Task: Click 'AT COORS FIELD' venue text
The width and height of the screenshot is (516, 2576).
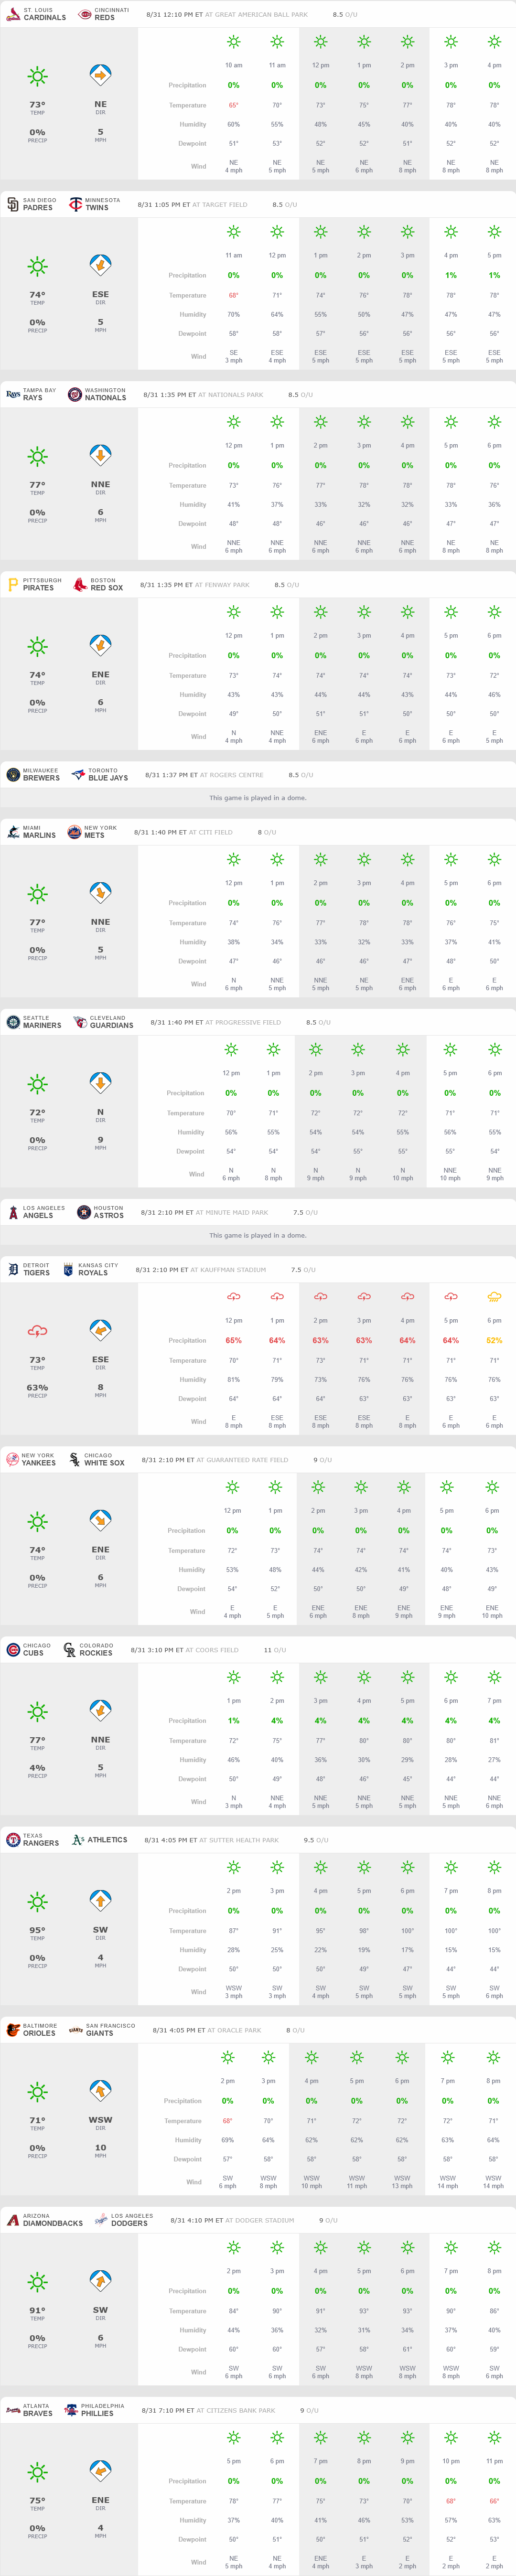Action: [x=212, y=1649]
